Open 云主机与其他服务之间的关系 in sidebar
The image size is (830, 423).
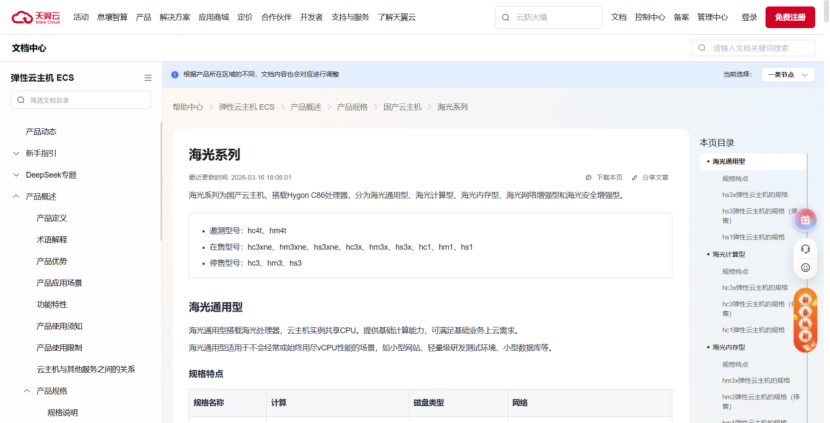(86, 370)
